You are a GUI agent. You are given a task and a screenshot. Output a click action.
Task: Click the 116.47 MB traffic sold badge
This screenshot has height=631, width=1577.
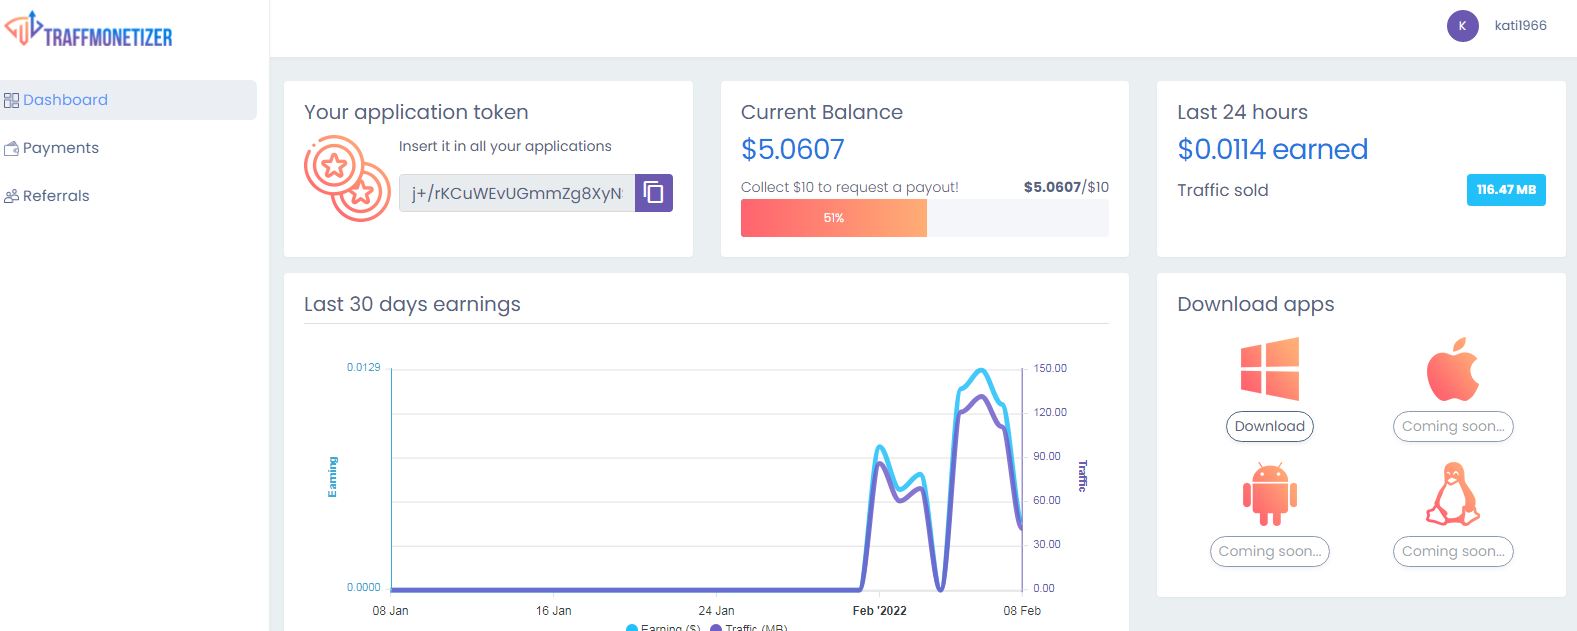coord(1505,190)
